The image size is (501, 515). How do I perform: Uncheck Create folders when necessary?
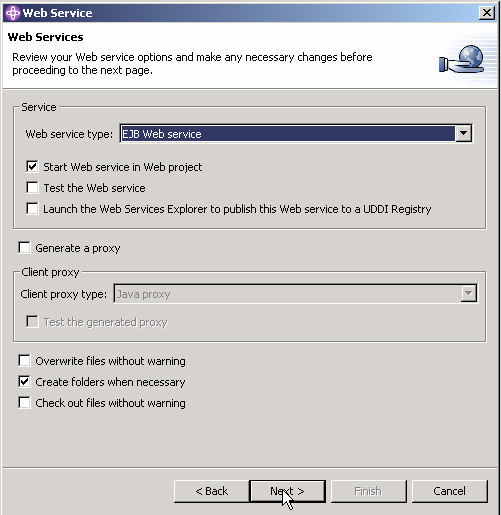click(x=24, y=381)
